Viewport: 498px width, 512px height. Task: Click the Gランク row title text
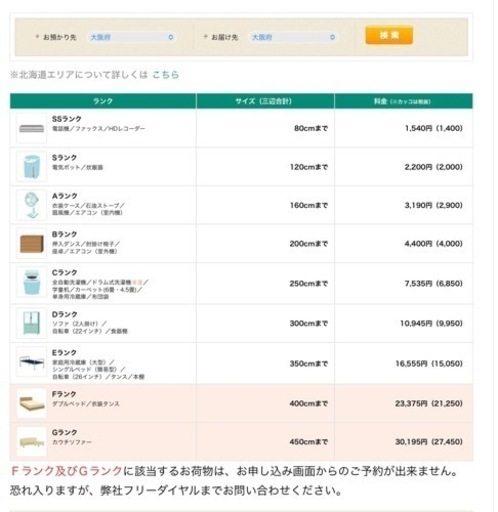tap(64, 432)
